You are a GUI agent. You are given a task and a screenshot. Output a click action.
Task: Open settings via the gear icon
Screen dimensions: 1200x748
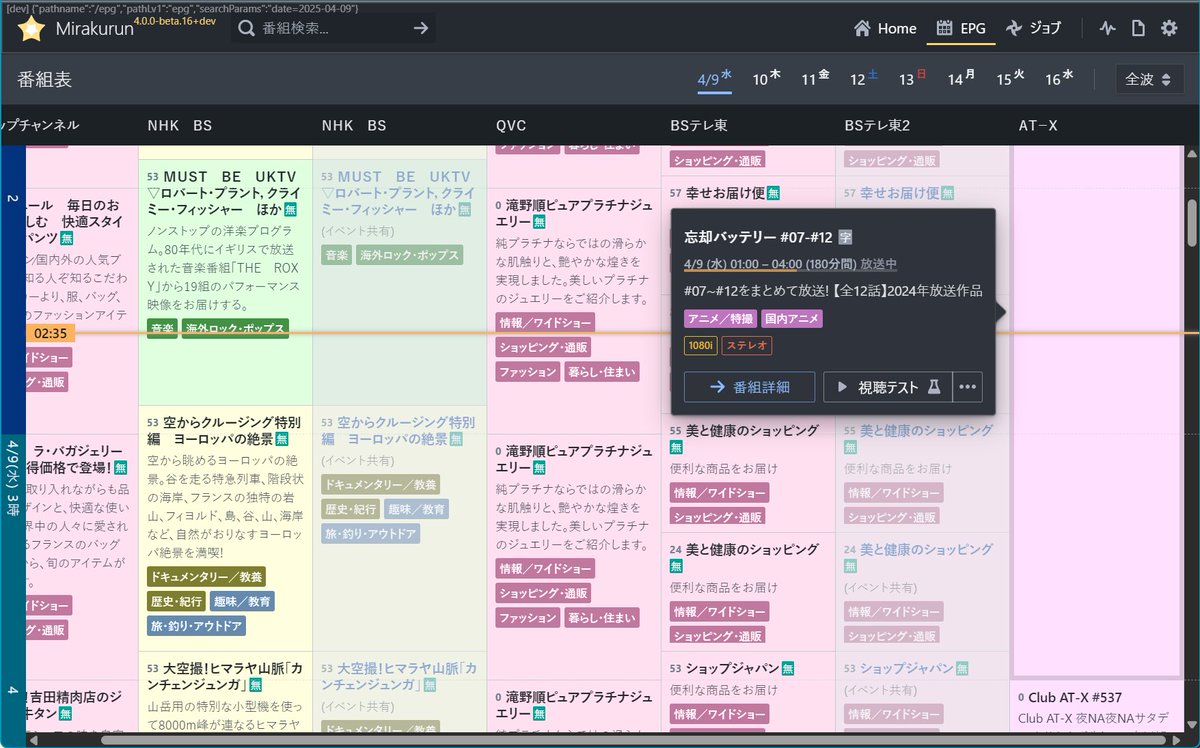click(1169, 28)
